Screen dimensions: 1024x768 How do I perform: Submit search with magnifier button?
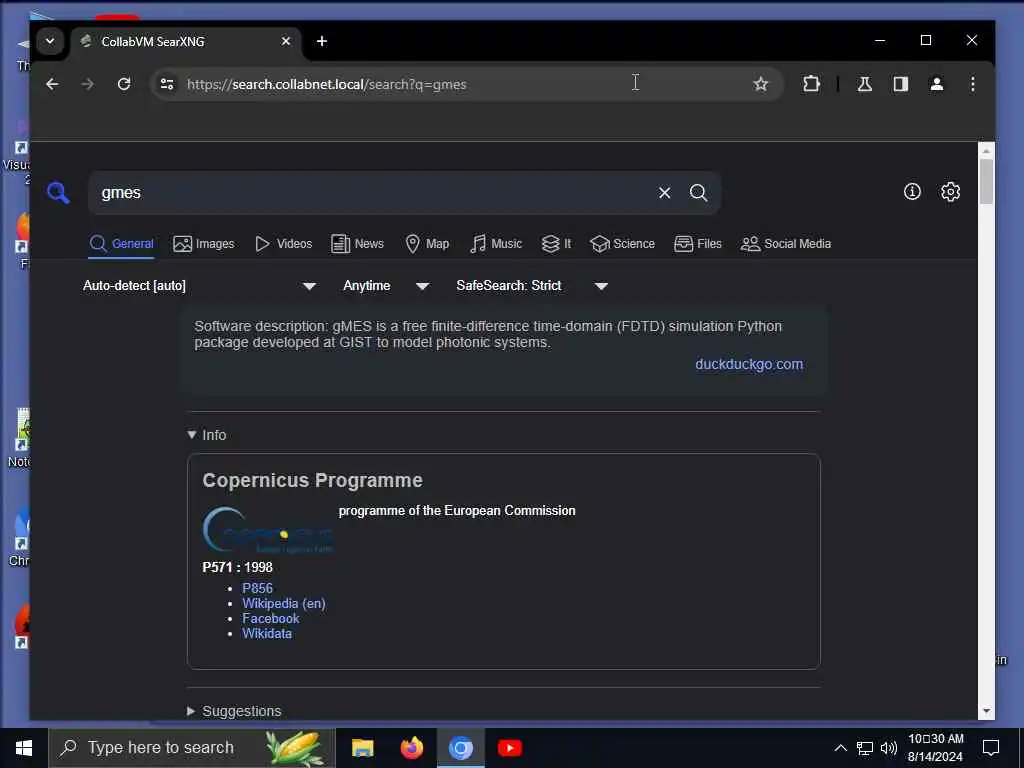[x=698, y=193]
